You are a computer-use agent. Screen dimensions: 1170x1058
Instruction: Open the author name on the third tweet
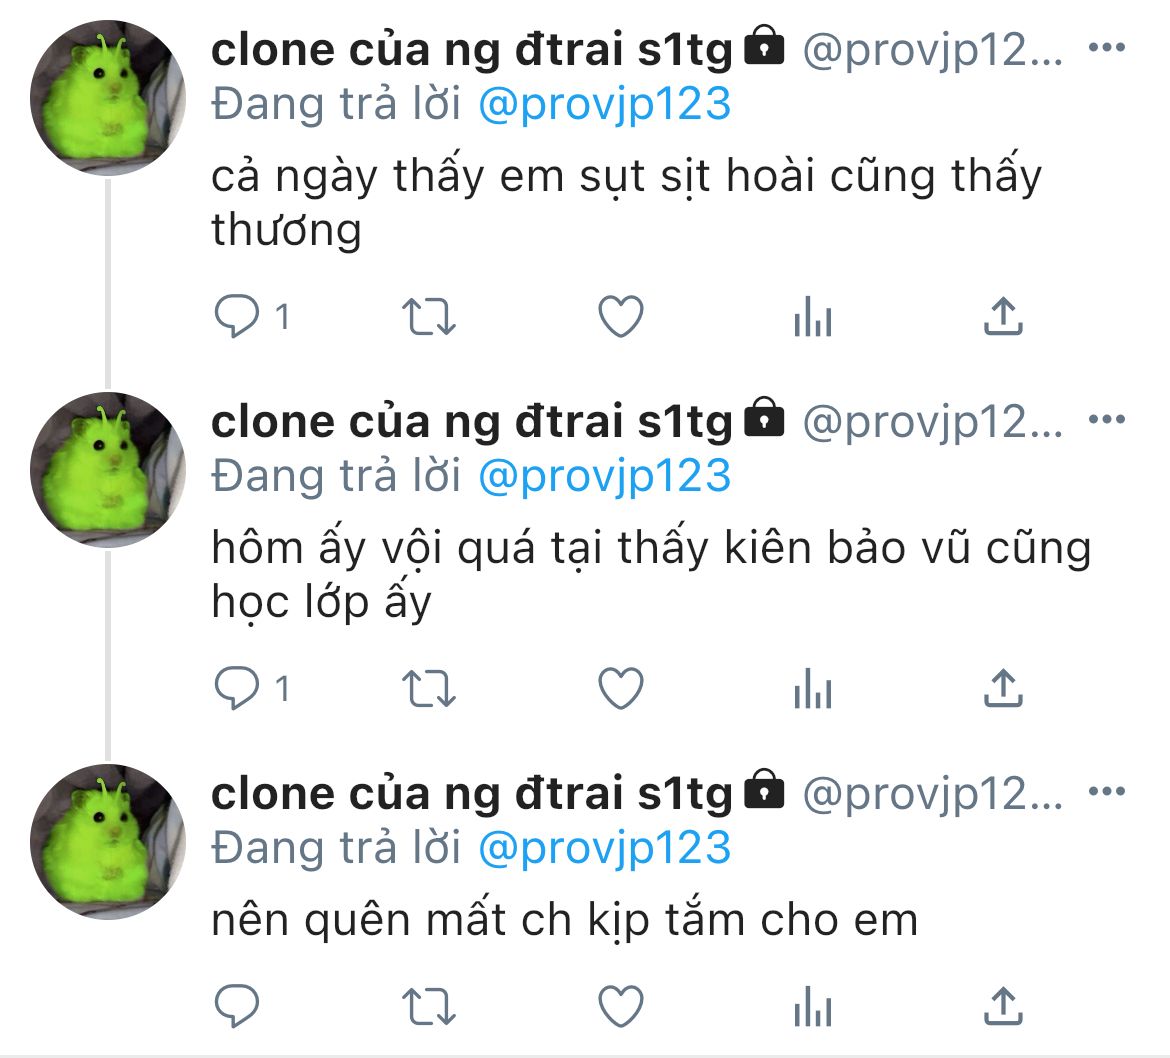(472, 794)
